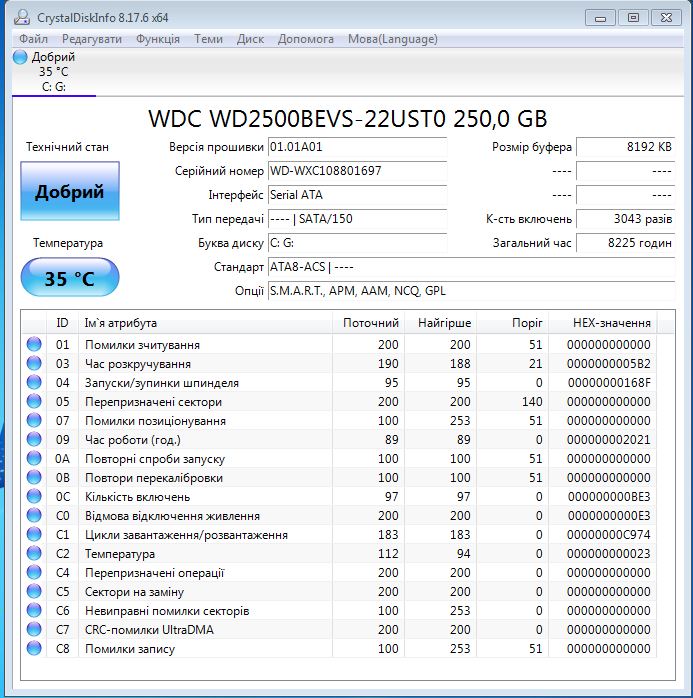This screenshot has height=698, width=693.
Task: Open the Мова(Language) menu
Action: coord(392,39)
